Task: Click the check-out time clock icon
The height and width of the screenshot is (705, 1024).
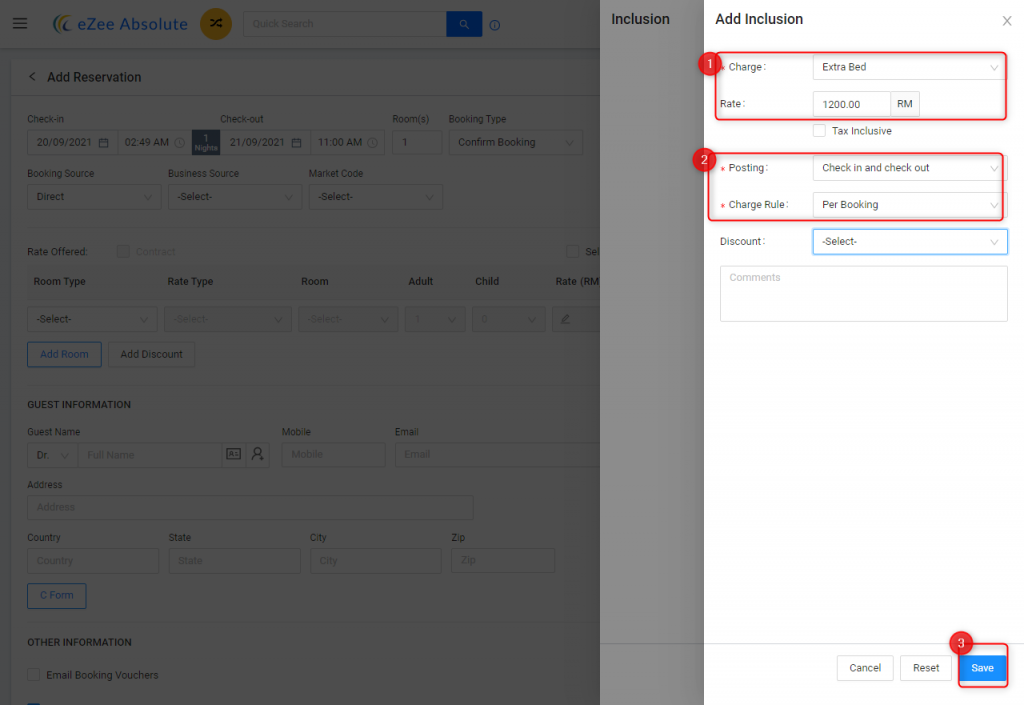Action: pyautogui.click(x=372, y=142)
